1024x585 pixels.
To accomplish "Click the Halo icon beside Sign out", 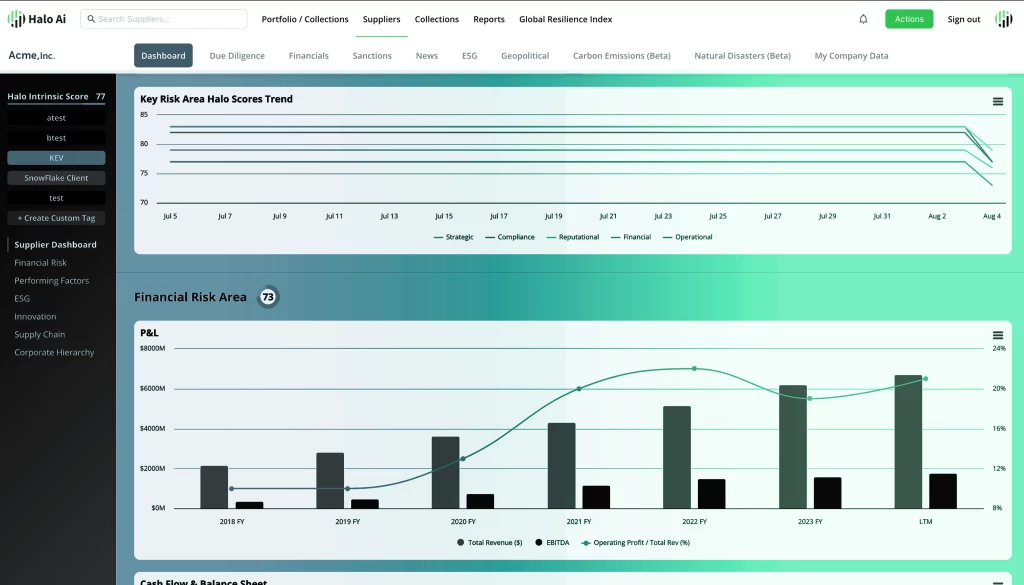I will tap(1003, 19).
